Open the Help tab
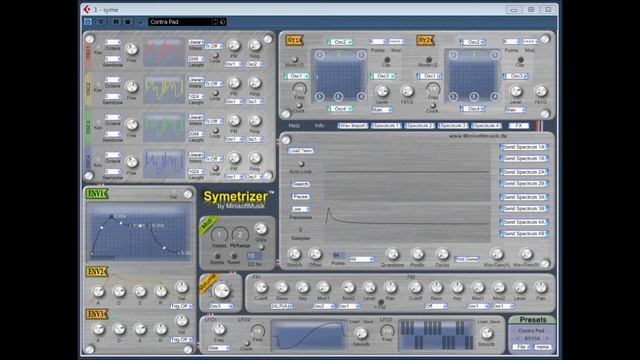640x360 pixels. click(x=294, y=126)
